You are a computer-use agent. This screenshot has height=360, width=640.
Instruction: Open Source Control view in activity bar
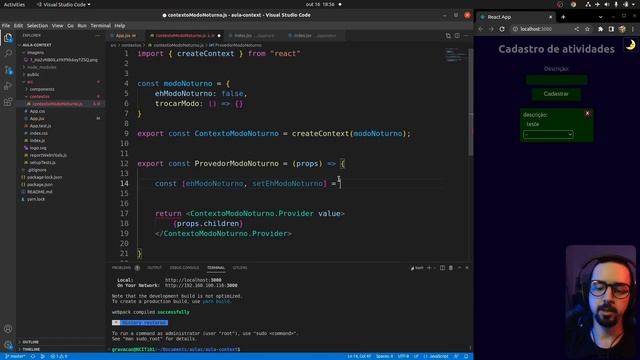(8, 70)
